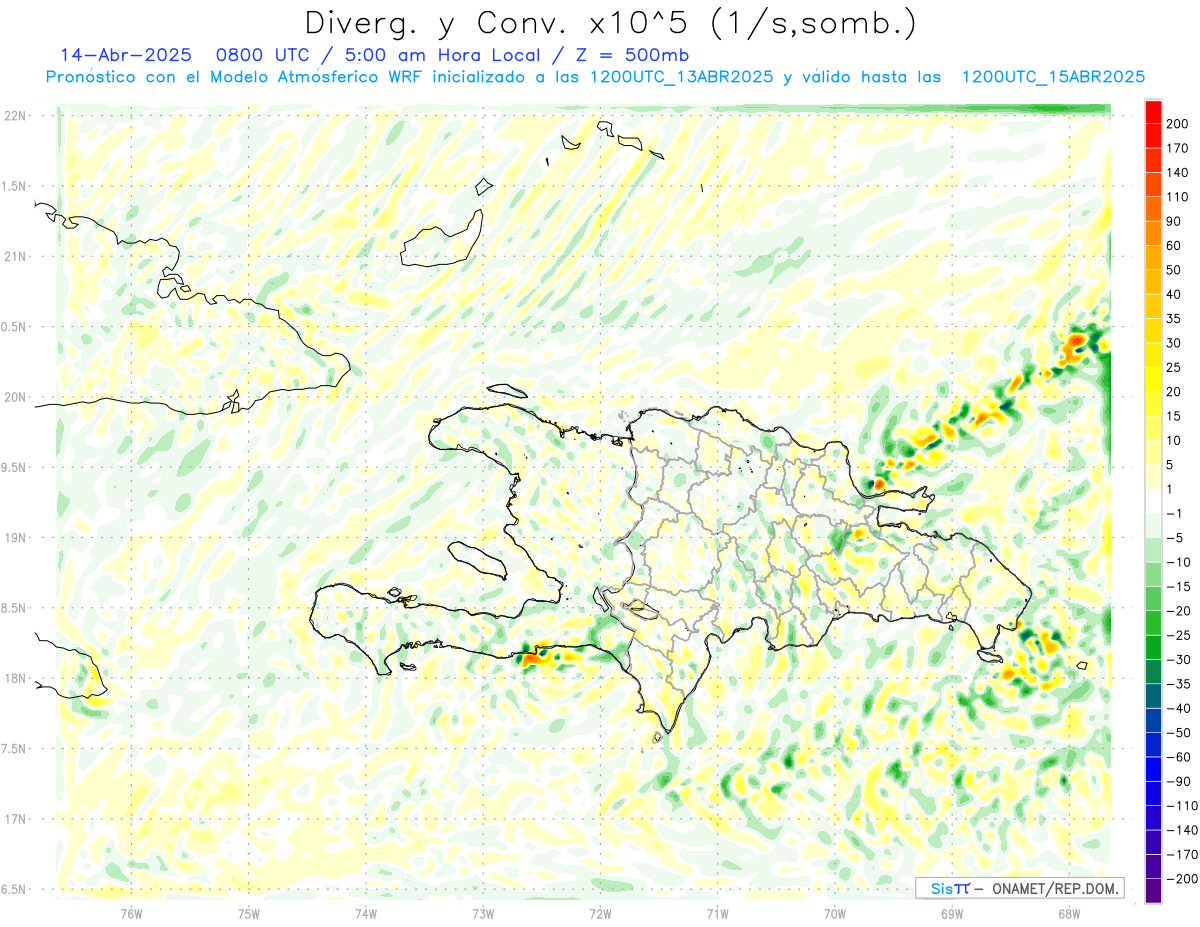Click the '19N' latitude label
1200x927 pixels.
point(14,538)
